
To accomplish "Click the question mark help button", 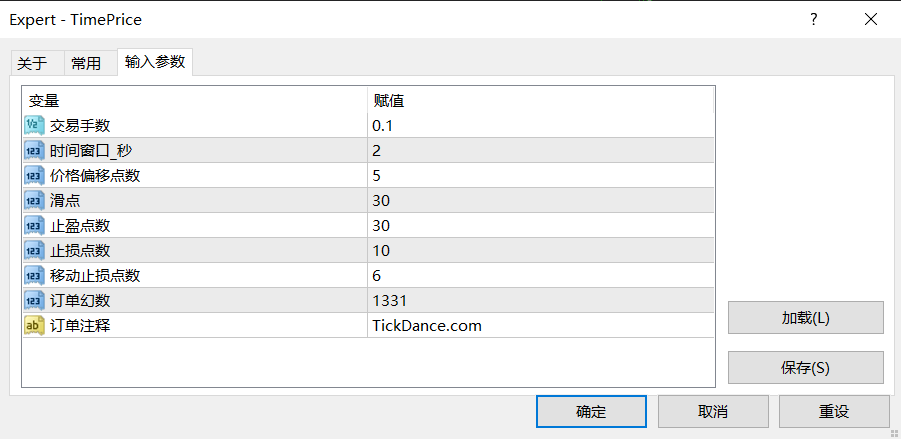I will [x=814, y=19].
